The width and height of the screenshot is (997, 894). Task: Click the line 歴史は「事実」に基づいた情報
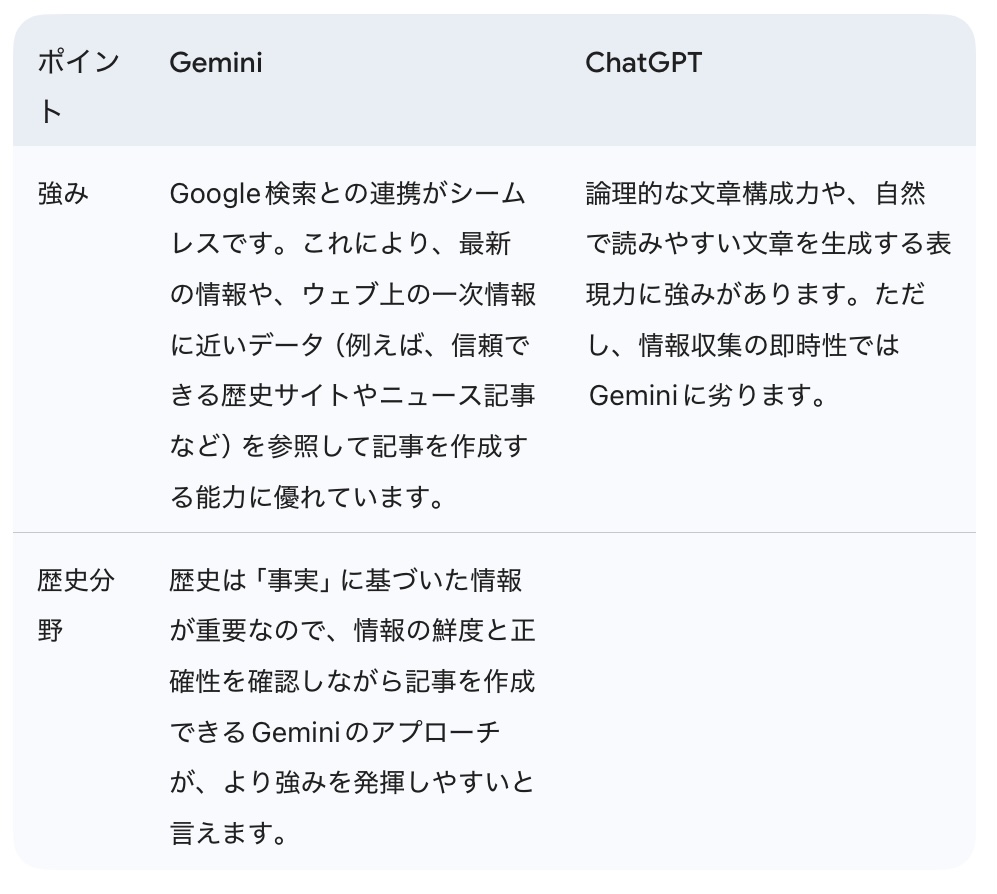pyautogui.click(x=346, y=581)
